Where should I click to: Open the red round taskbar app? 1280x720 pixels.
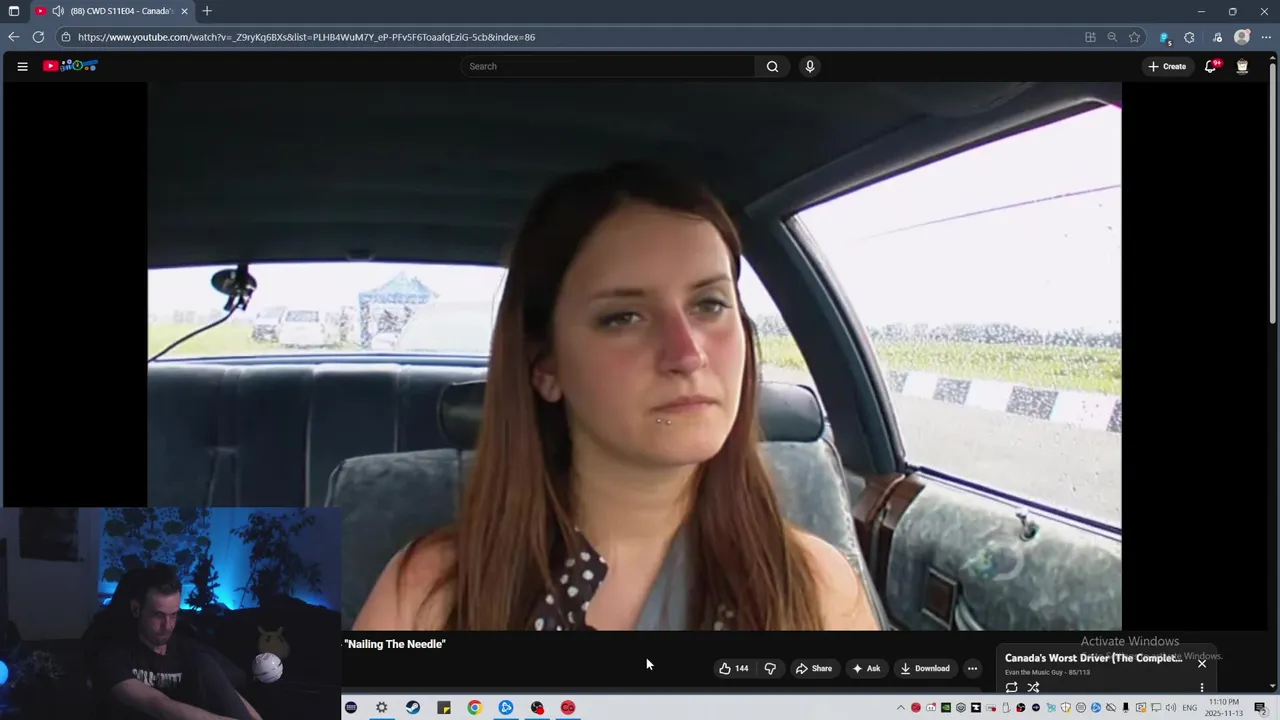coord(568,707)
